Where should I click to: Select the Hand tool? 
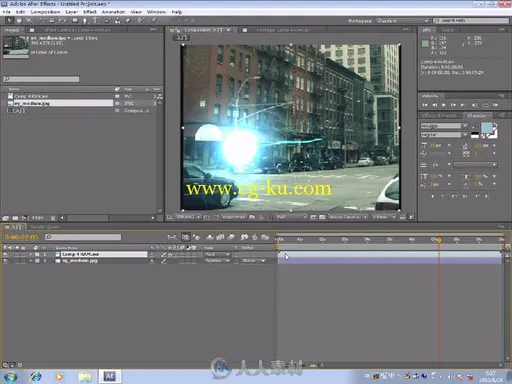(x=19, y=21)
